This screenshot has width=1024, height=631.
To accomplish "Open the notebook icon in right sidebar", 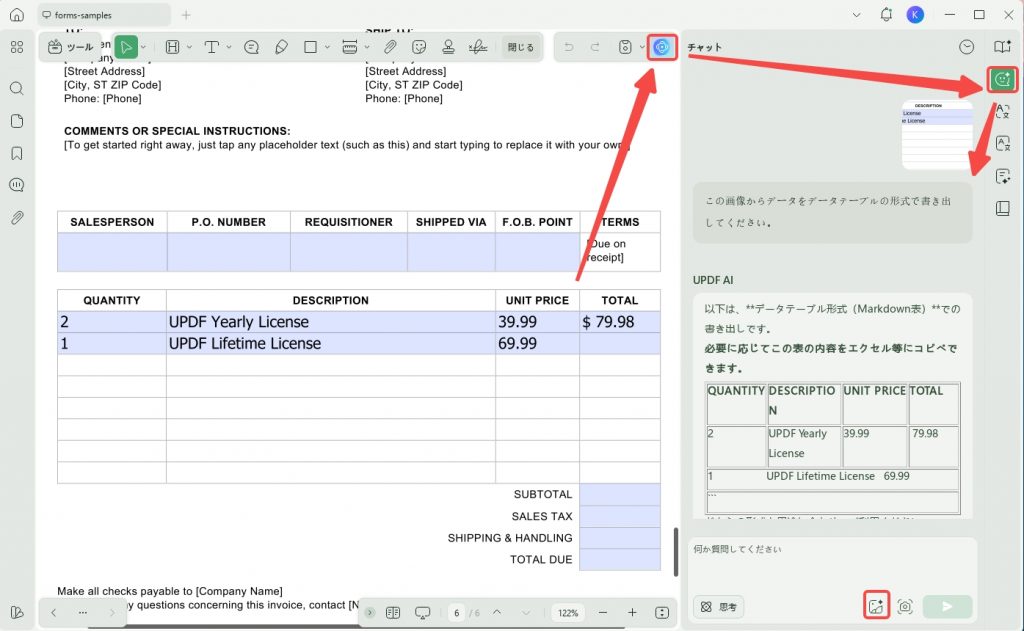I will [x=1003, y=208].
